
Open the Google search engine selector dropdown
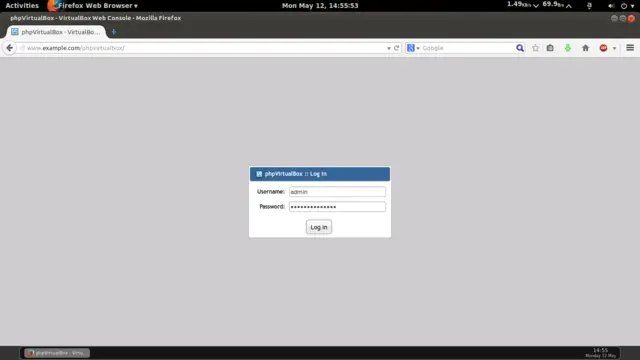coord(413,48)
